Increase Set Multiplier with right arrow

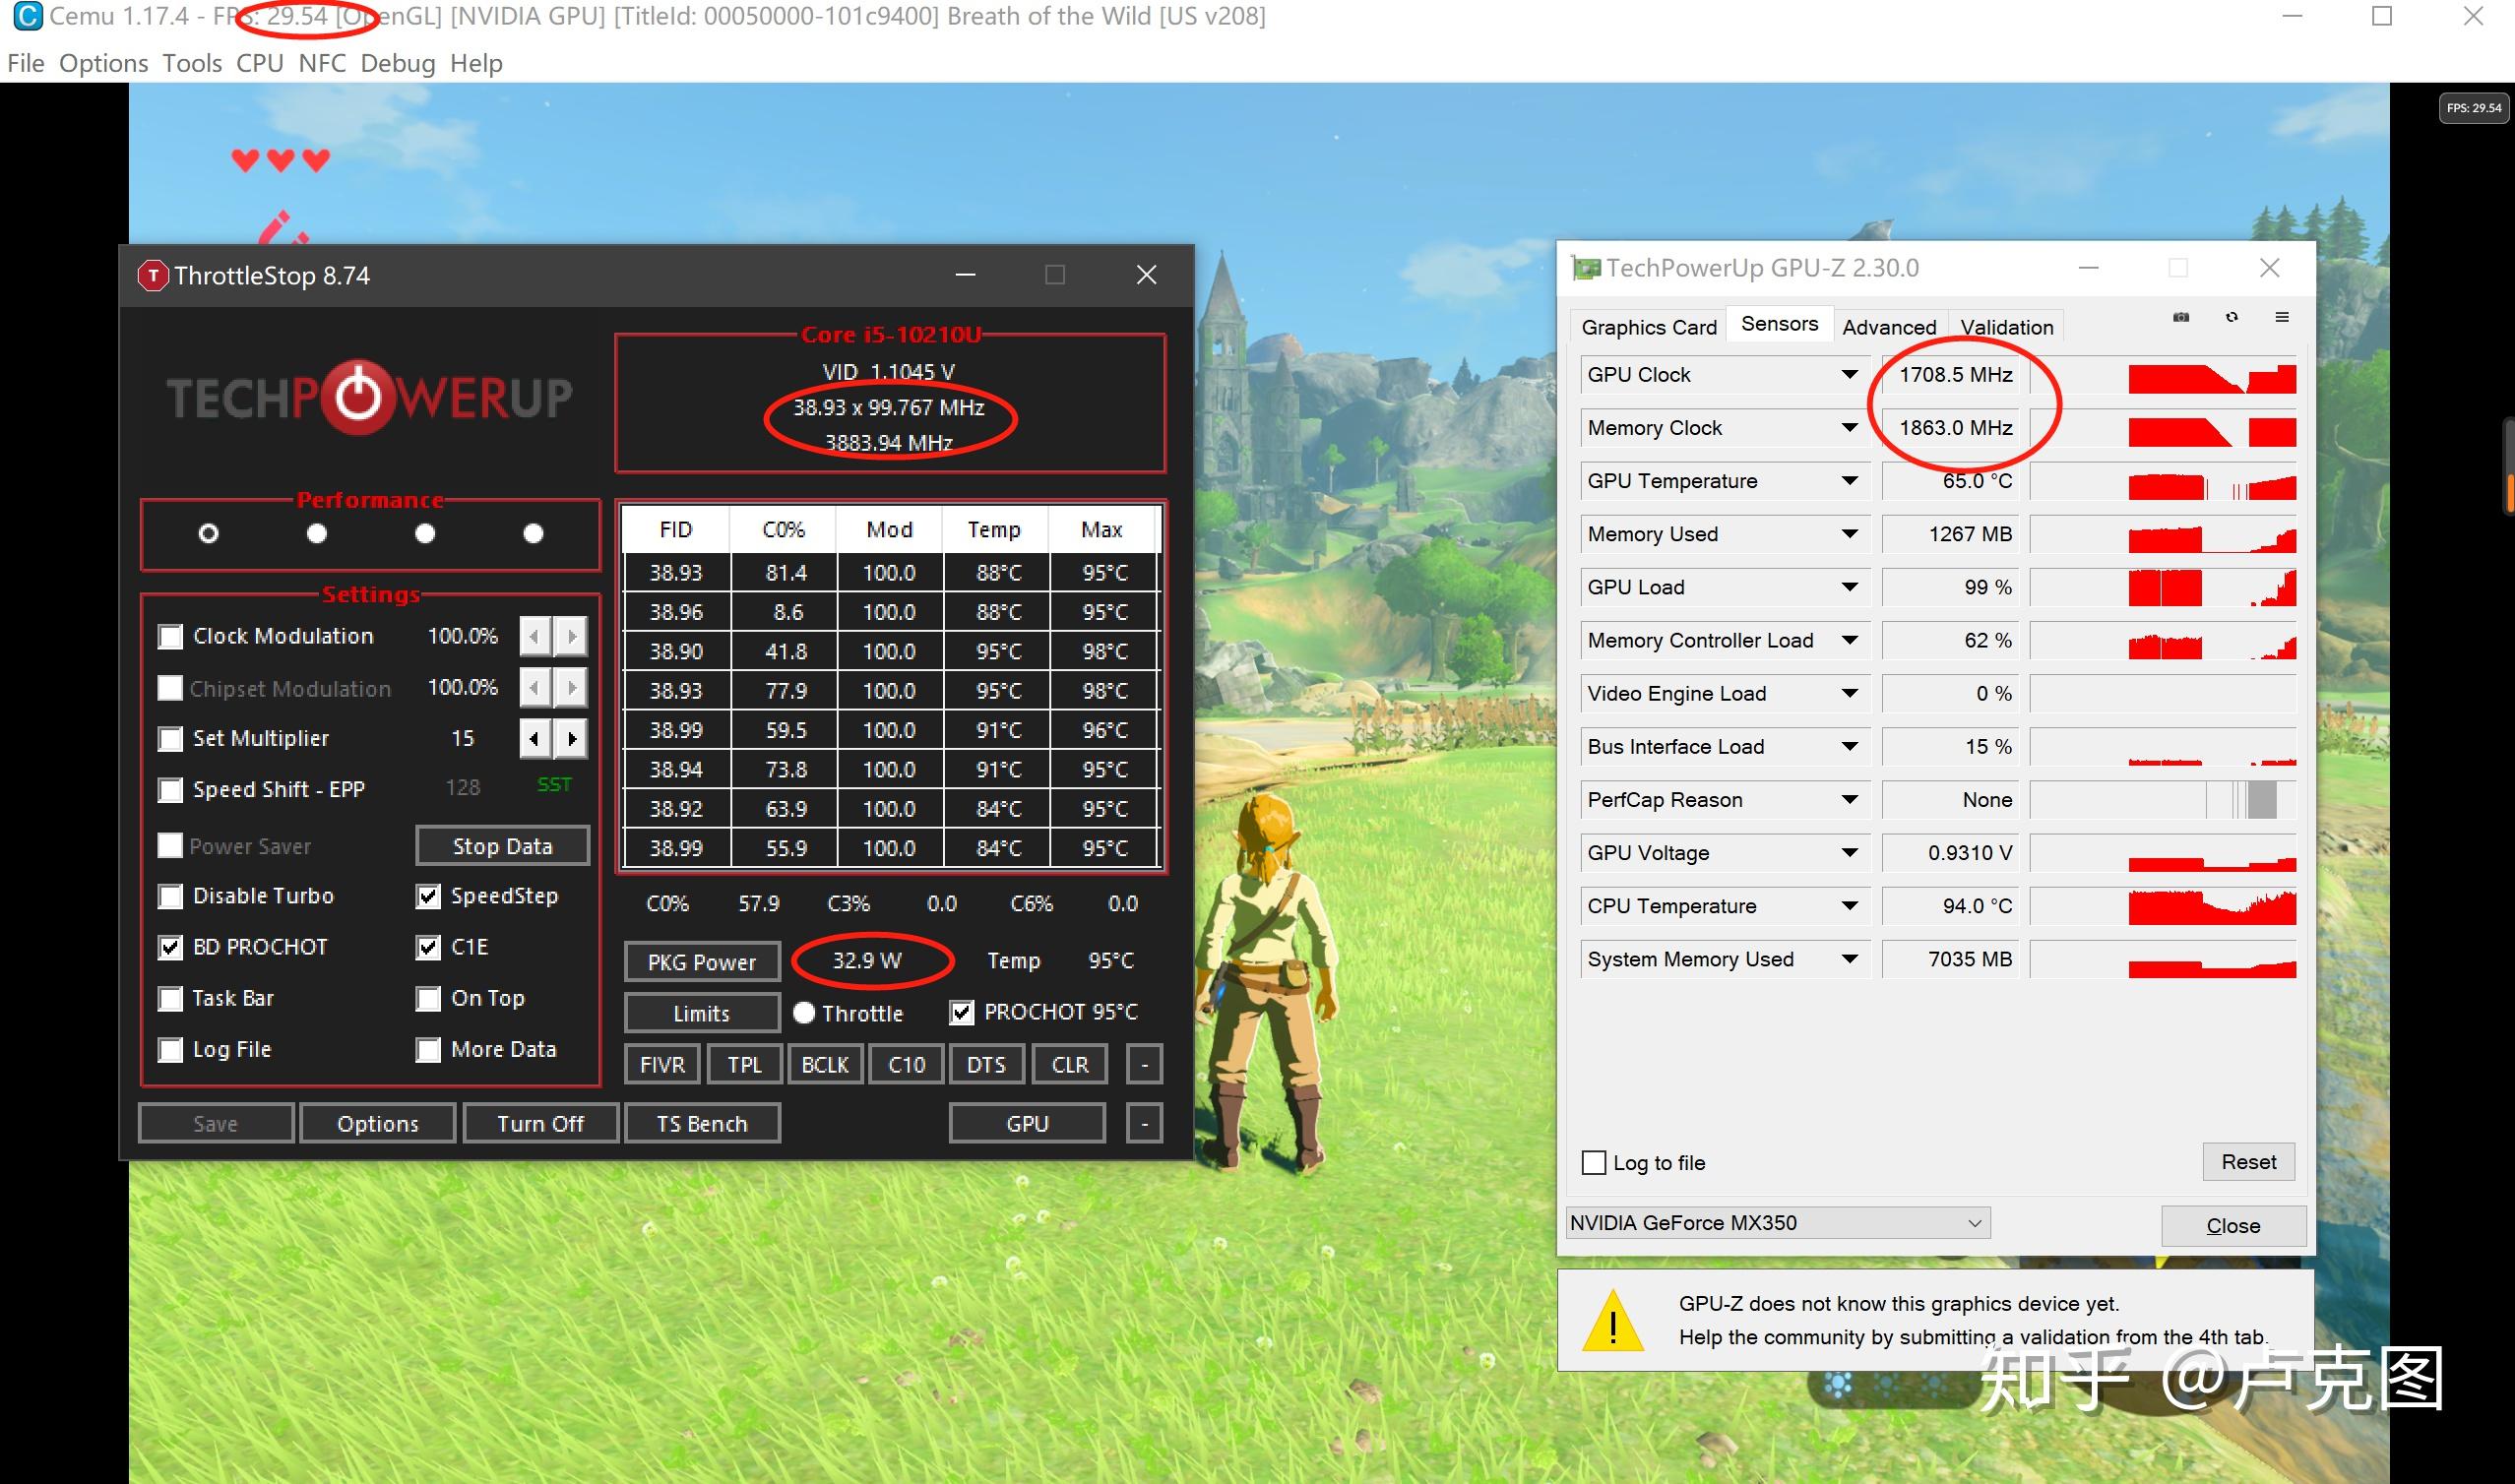point(571,739)
